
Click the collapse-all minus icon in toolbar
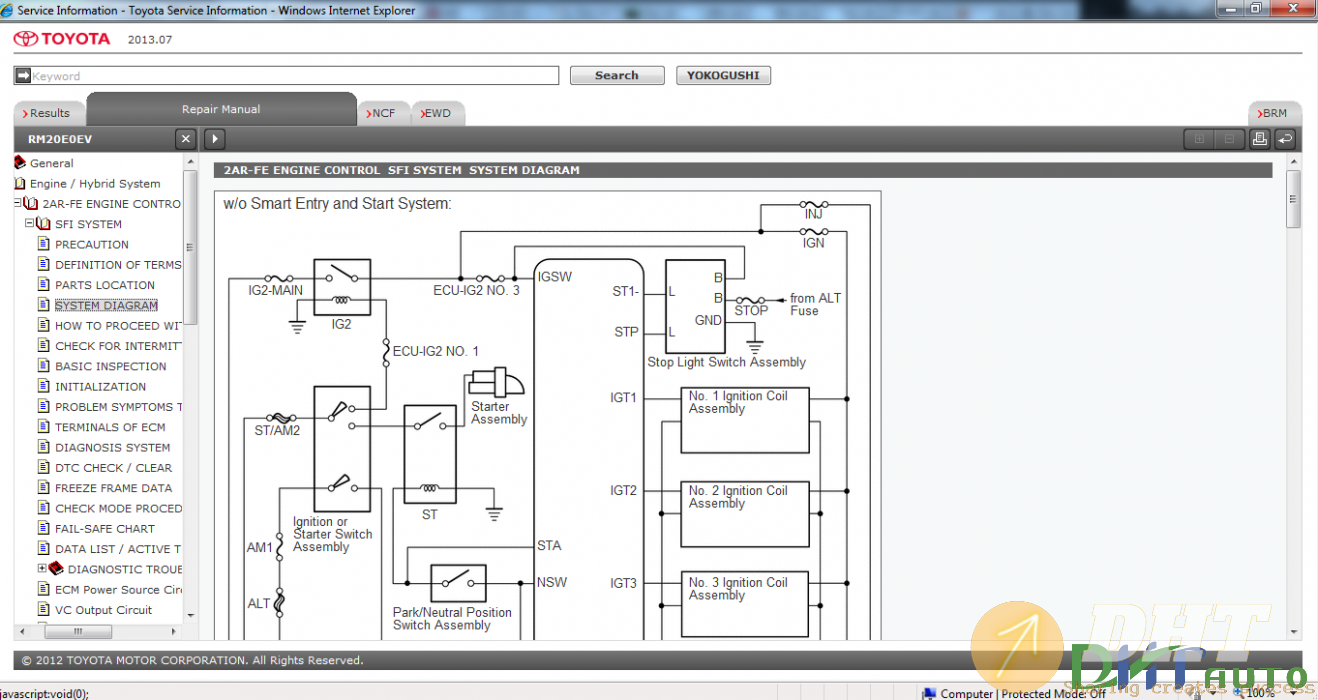(x=1230, y=139)
